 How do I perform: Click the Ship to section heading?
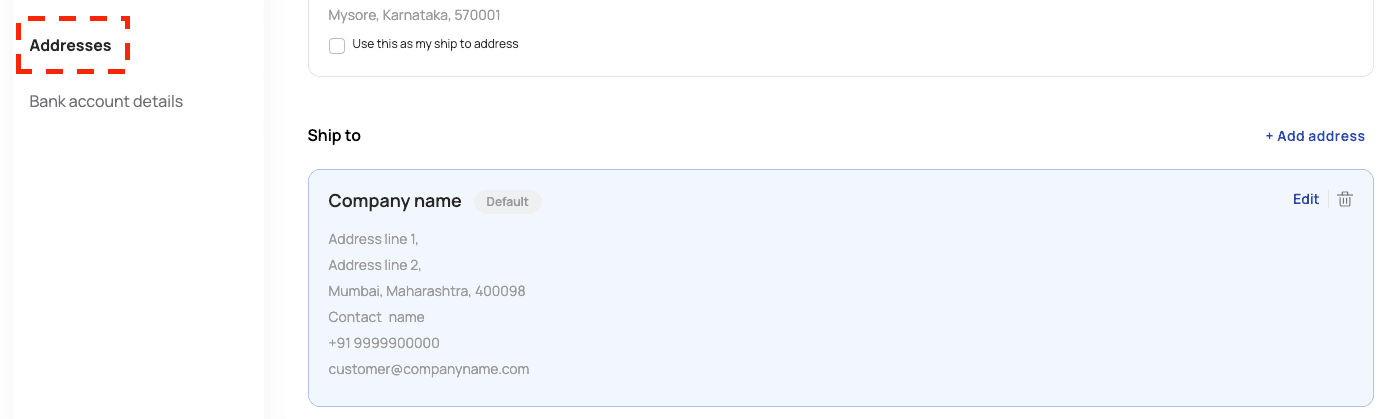334,135
